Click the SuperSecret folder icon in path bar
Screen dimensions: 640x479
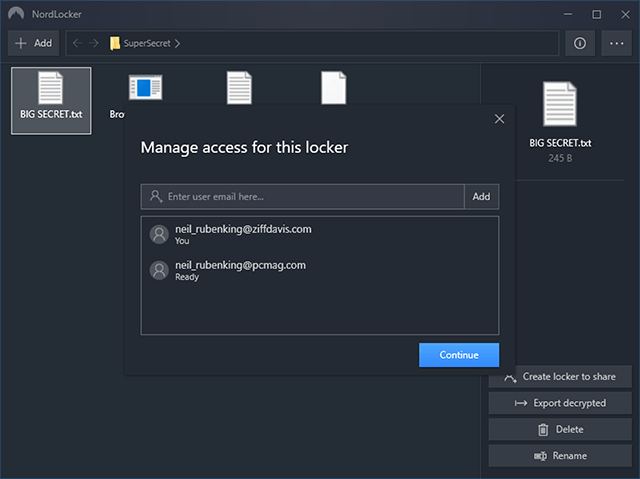115,43
